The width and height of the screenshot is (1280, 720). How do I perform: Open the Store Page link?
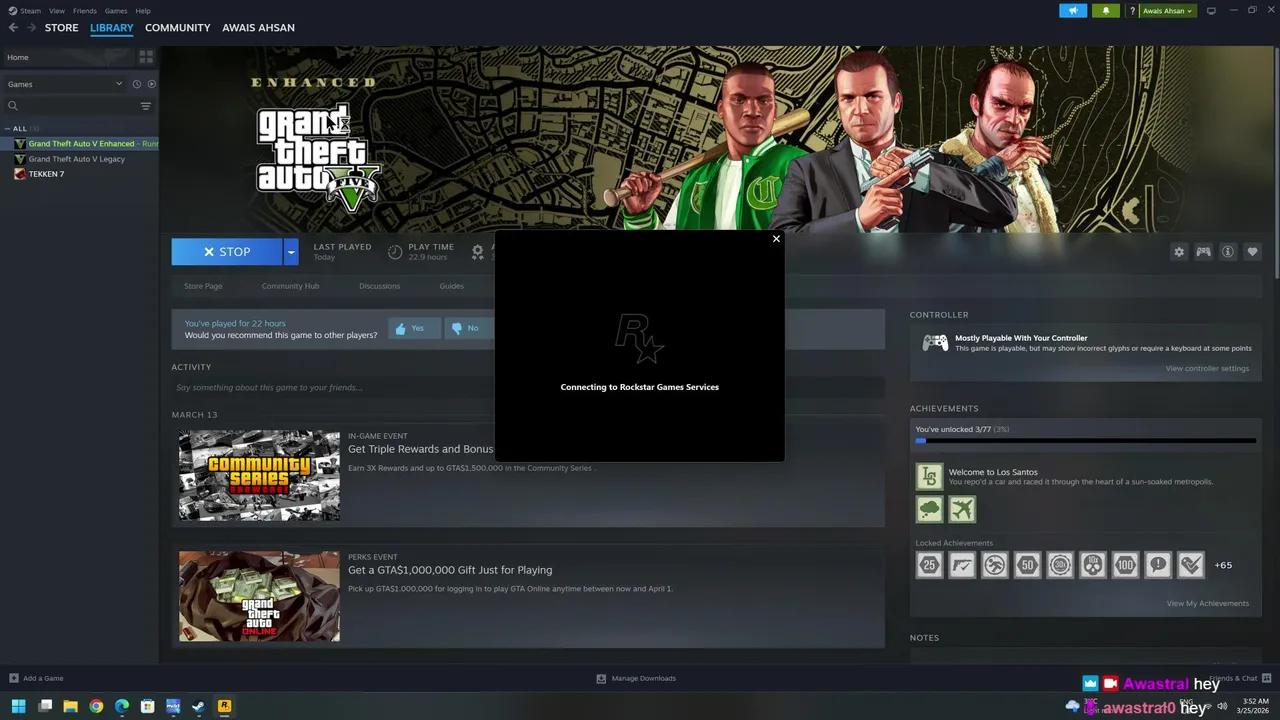203,286
